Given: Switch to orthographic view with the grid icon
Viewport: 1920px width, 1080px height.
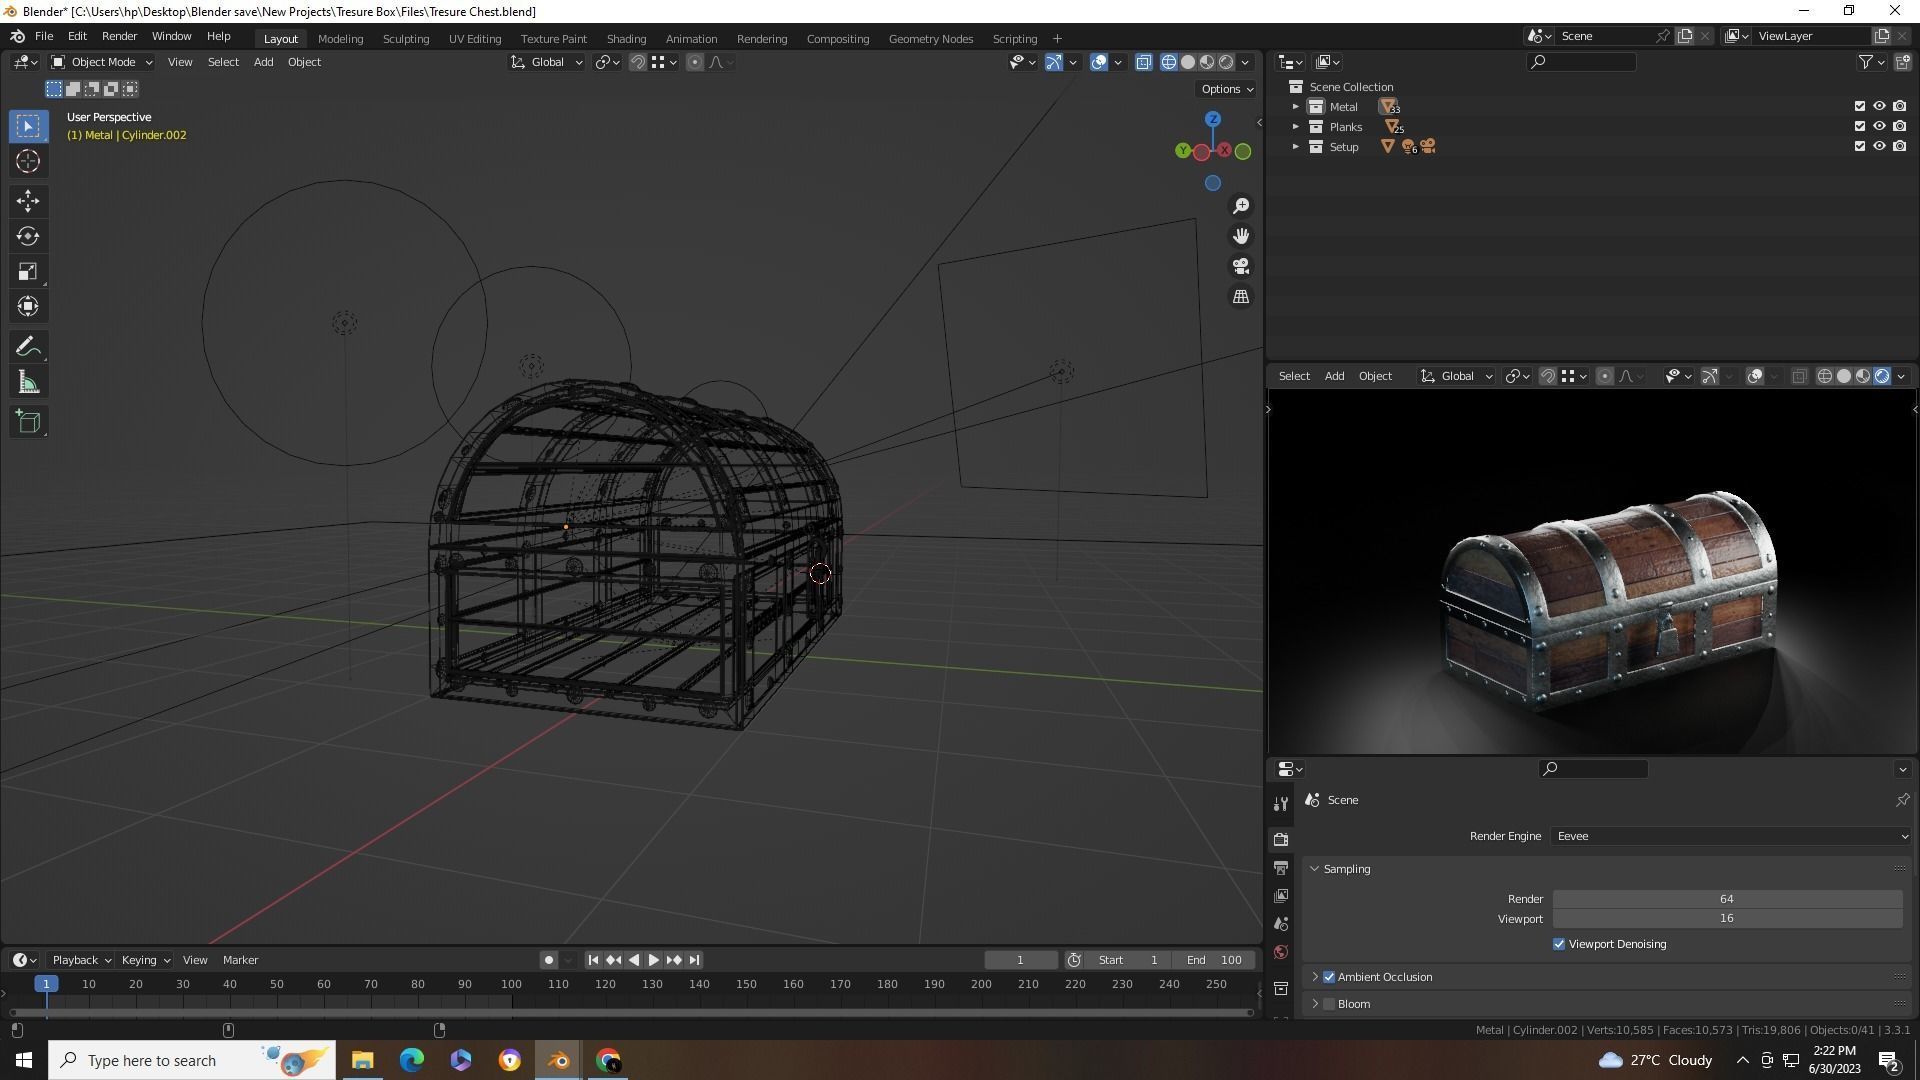Looking at the screenshot, I should (1241, 297).
